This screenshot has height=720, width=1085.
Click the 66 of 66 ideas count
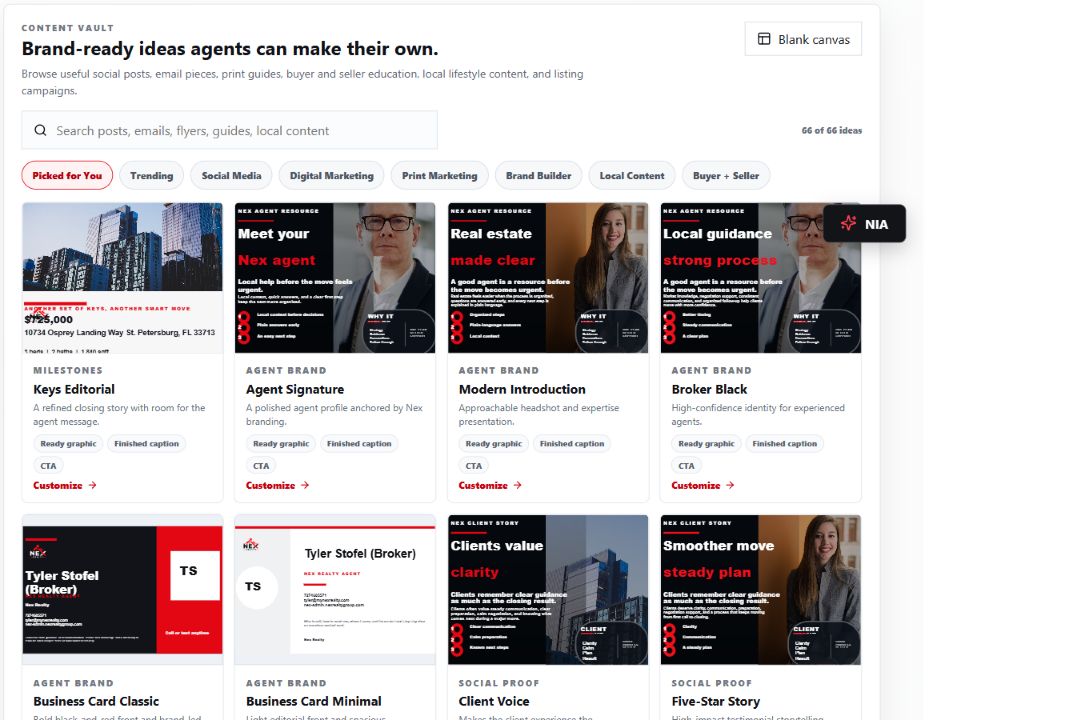832,130
